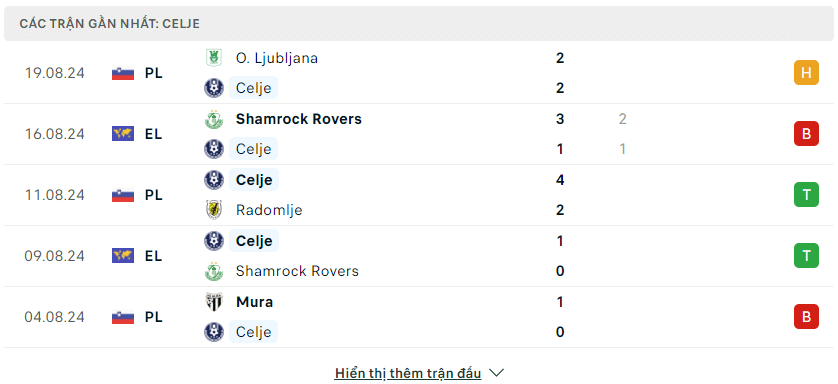
Task: Open the 09.08.24 Celje vs Shamrock match row
Action: tap(419, 256)
